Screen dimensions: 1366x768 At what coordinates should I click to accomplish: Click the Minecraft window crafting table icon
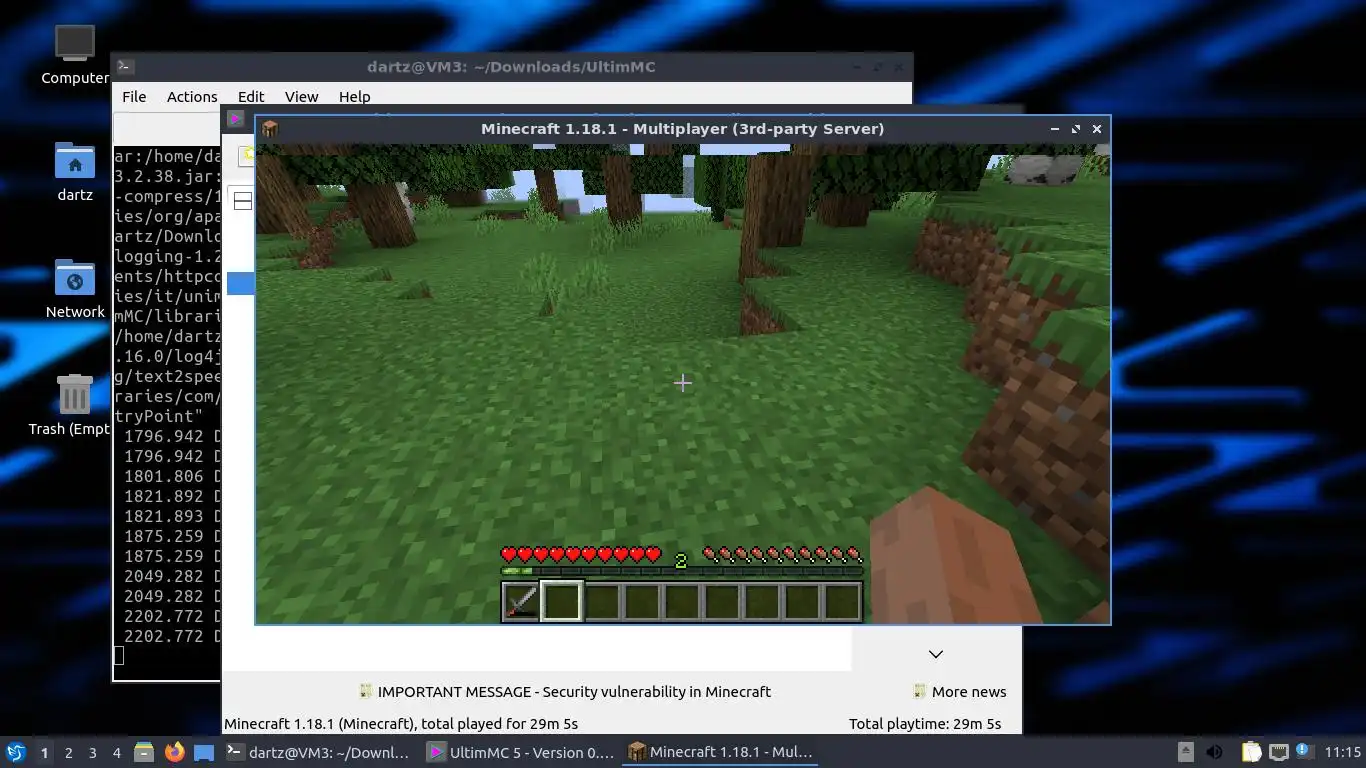270,129
